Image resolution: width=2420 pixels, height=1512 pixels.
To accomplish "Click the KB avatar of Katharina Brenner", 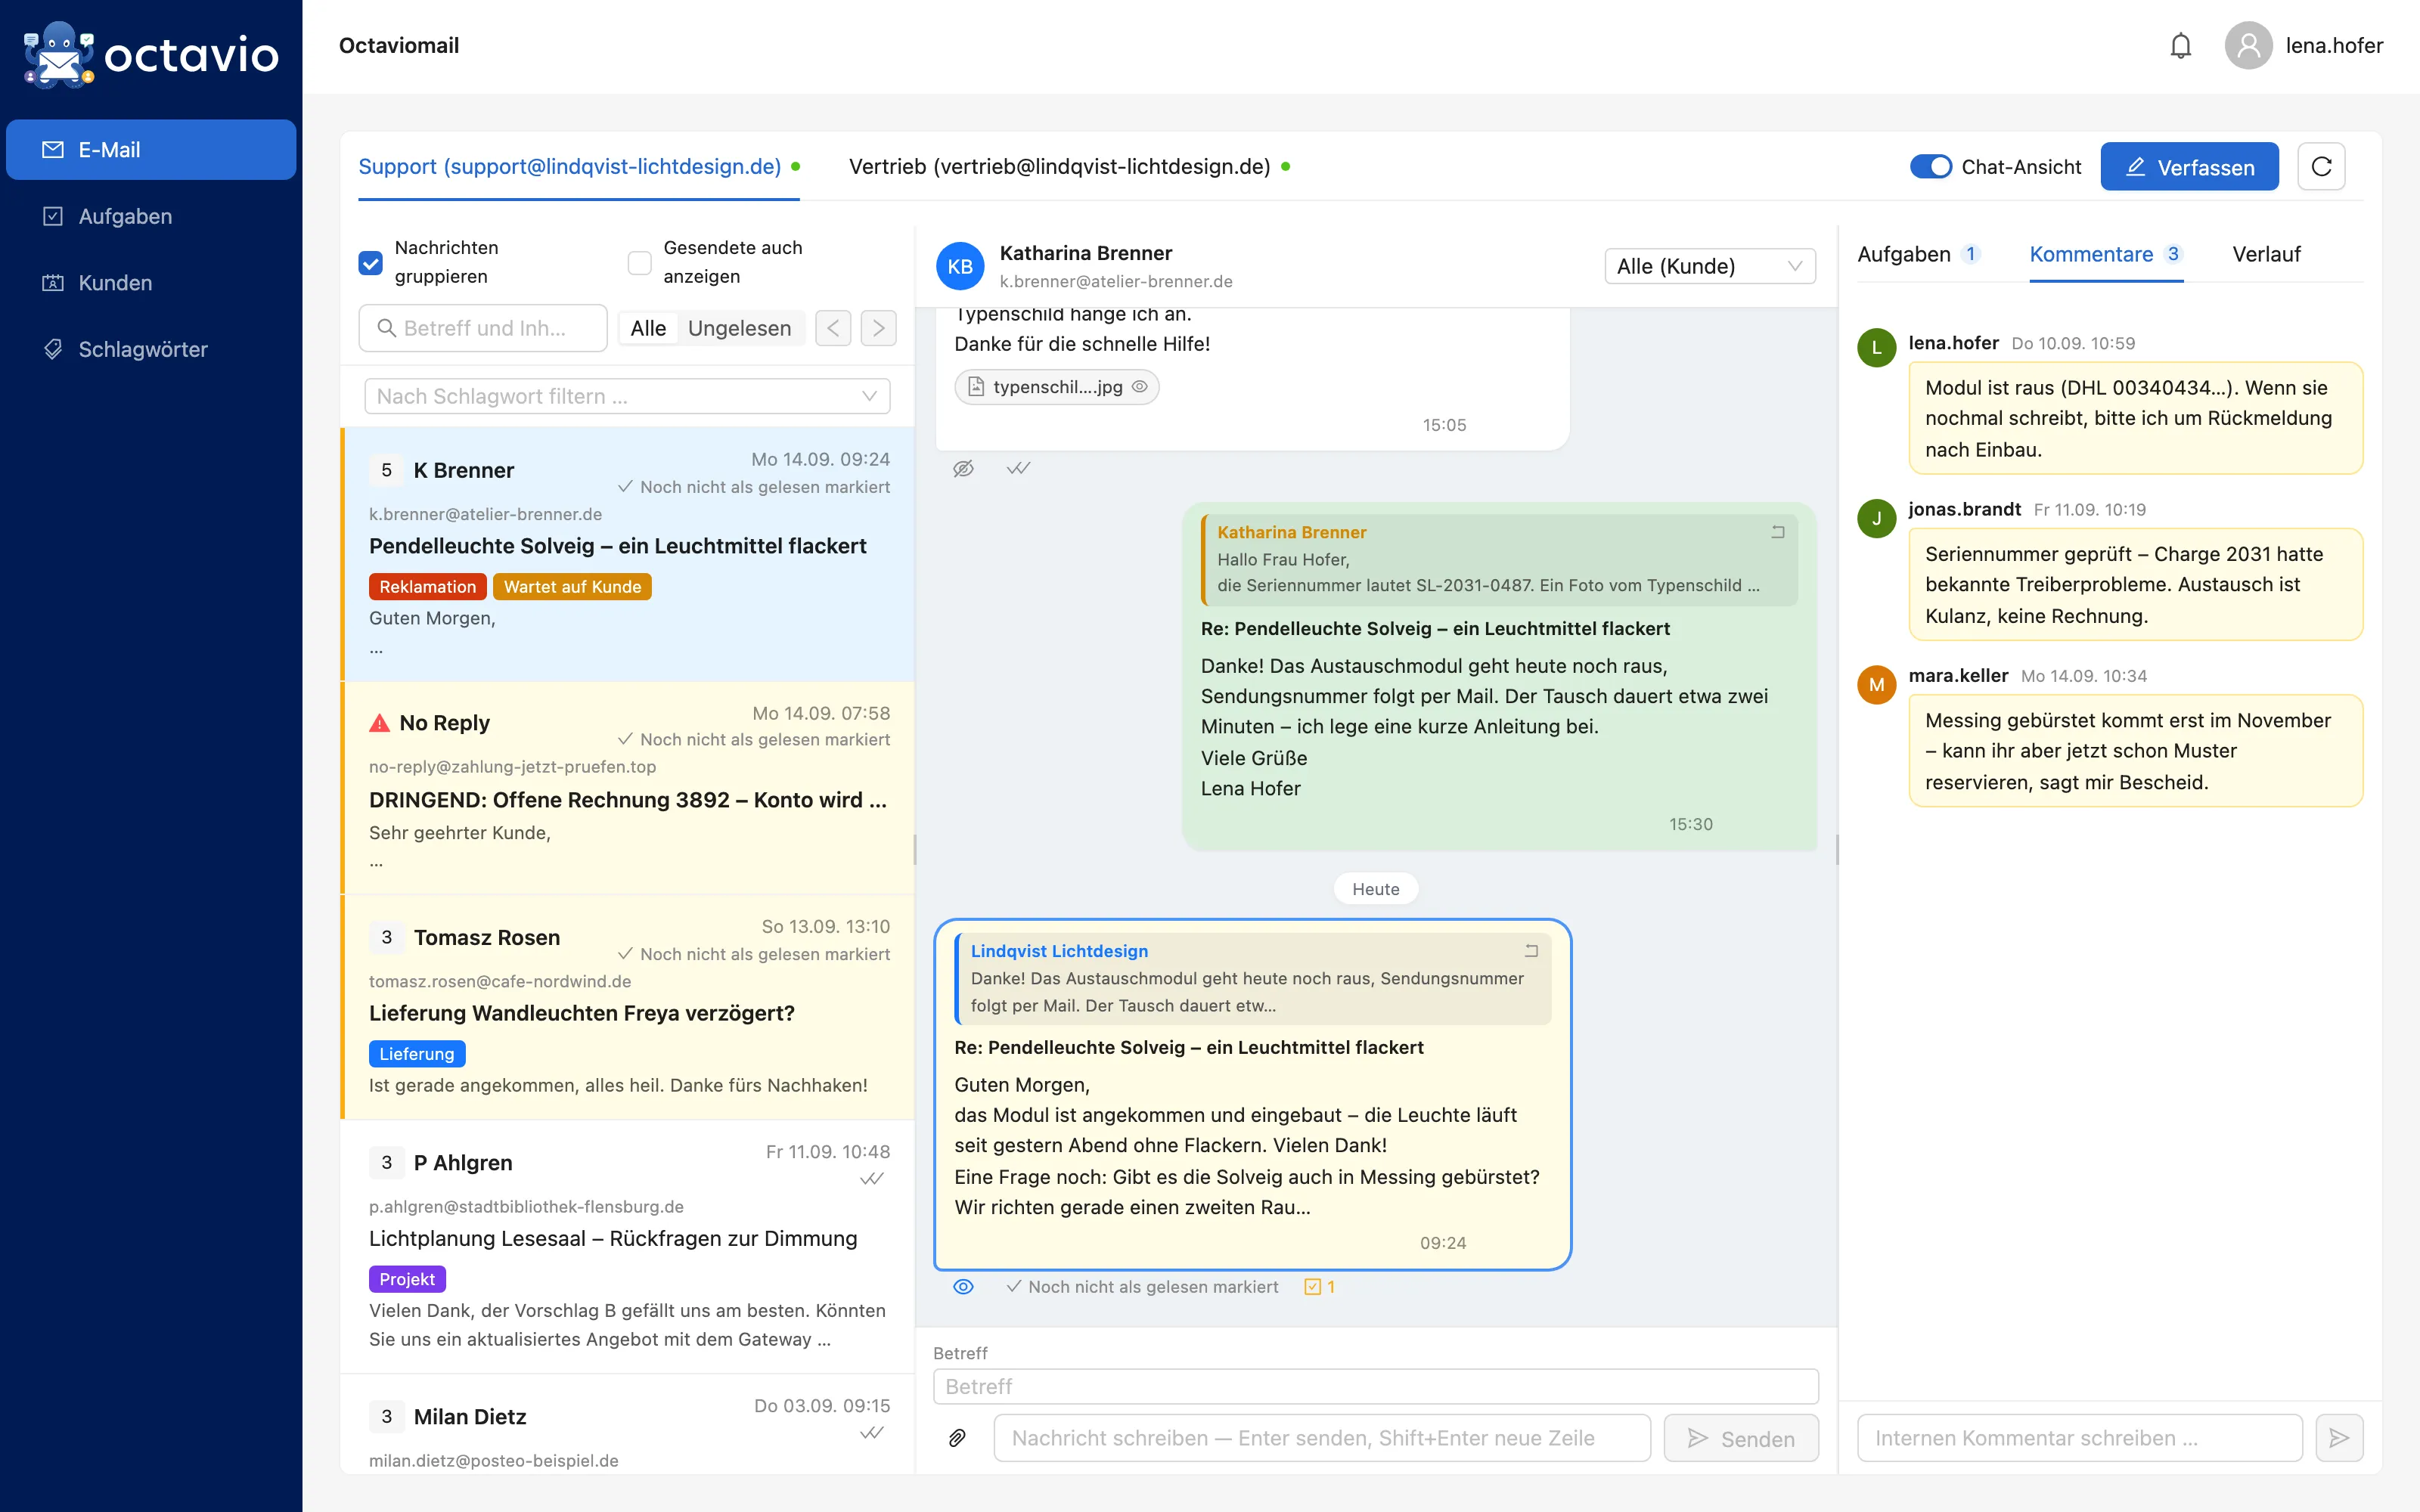I will [x=960, y=266].
